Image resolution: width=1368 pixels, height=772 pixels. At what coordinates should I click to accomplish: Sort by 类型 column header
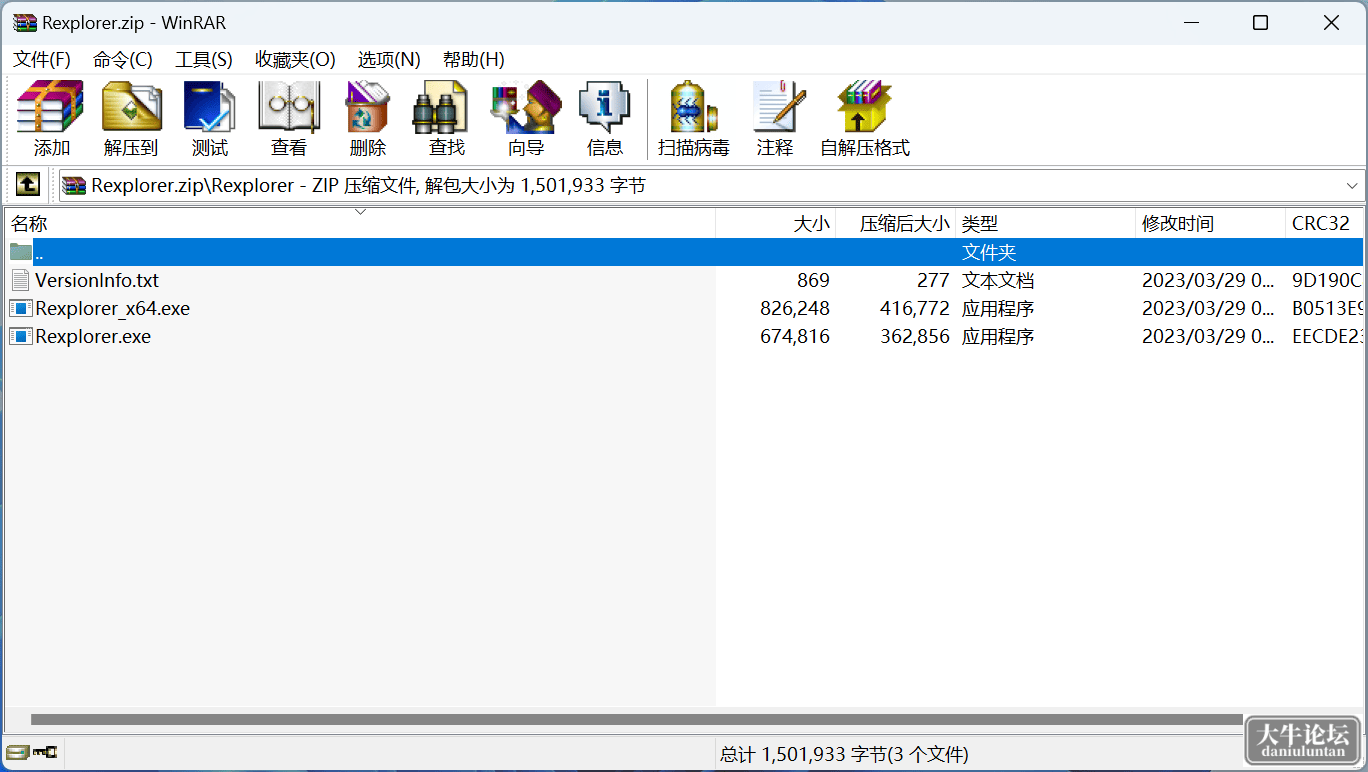point(1046,224)
